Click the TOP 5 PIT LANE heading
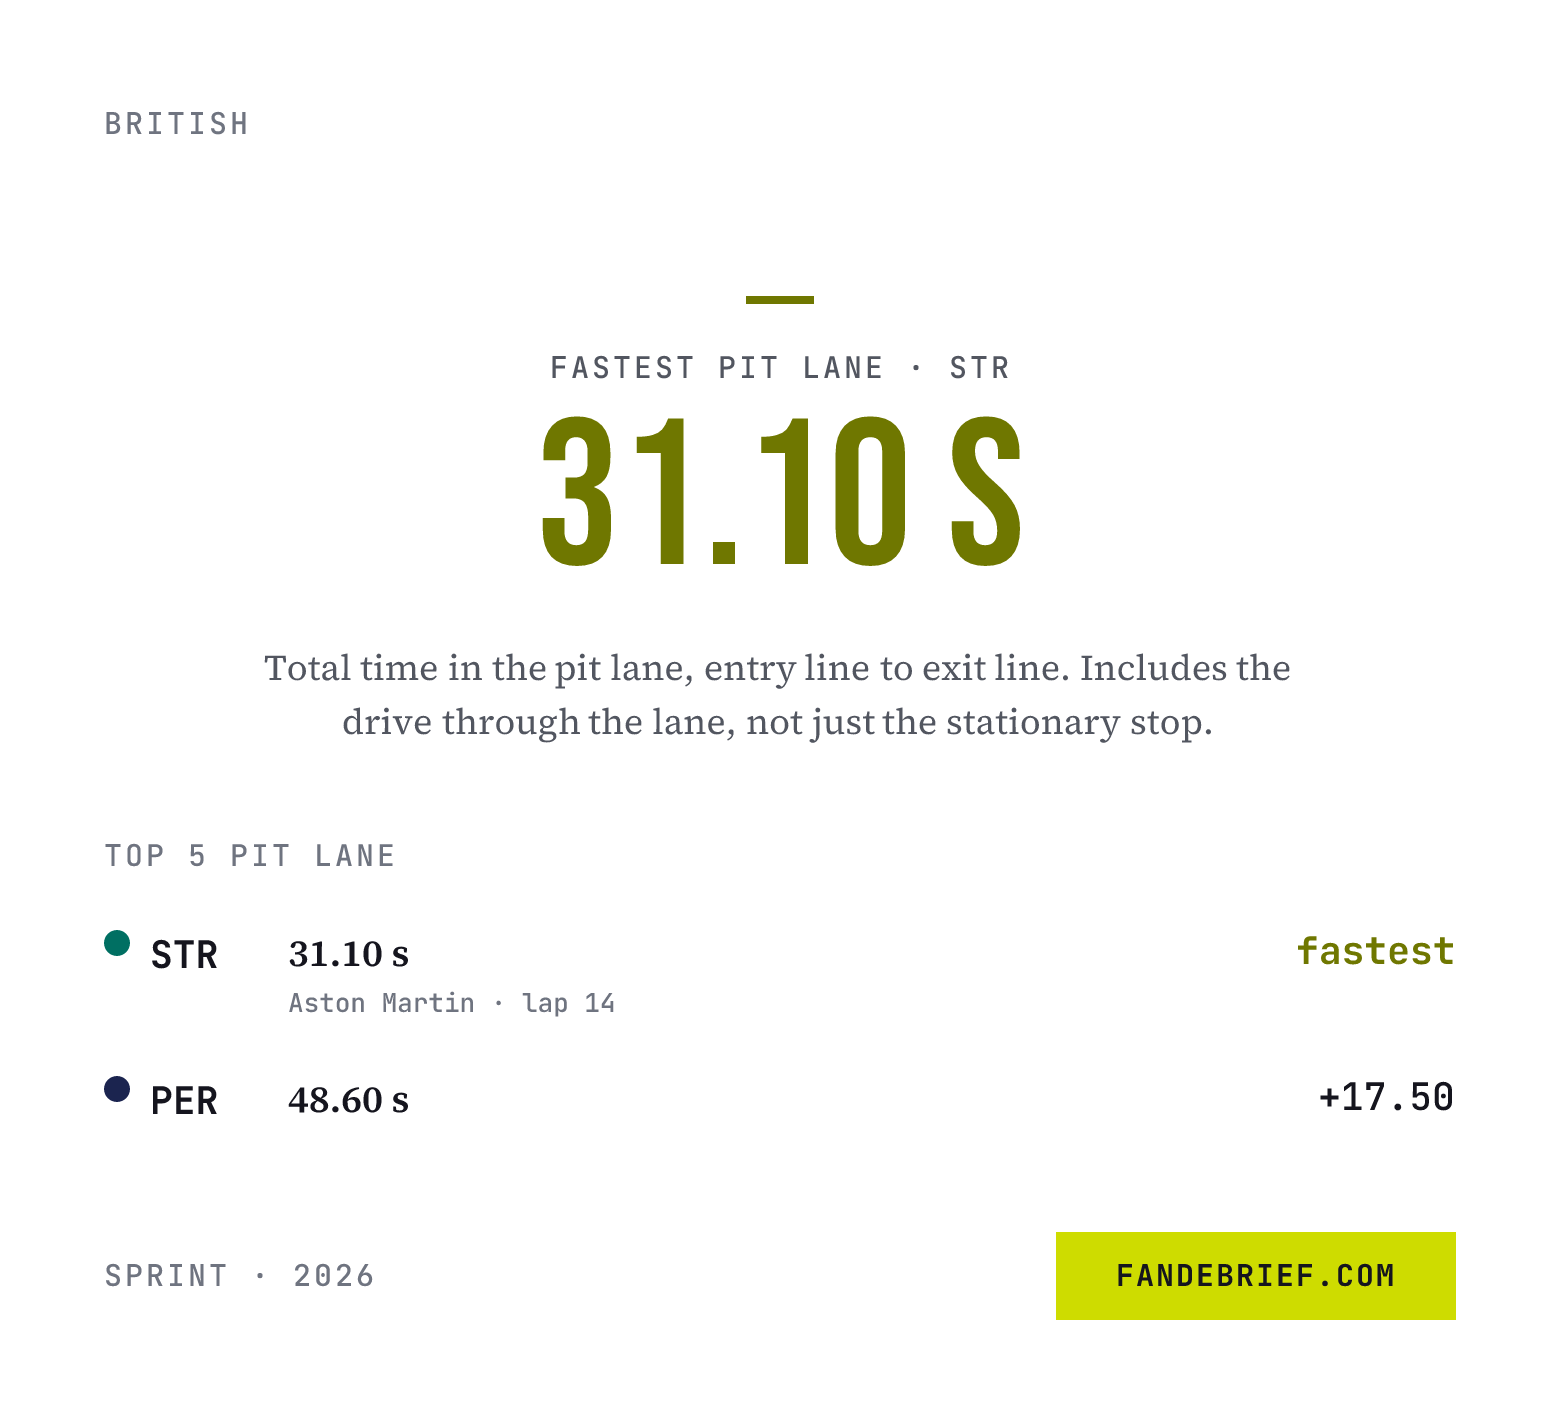This screenshot has height=1424, width=1560. (250, 856)
